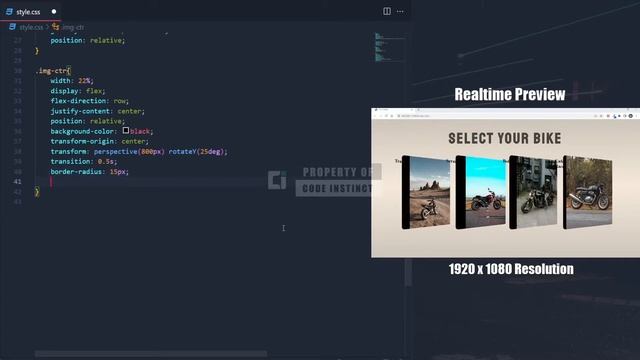
Task: Click the CSS file icon in breadcrumb
Action: (x=13, y=27)
